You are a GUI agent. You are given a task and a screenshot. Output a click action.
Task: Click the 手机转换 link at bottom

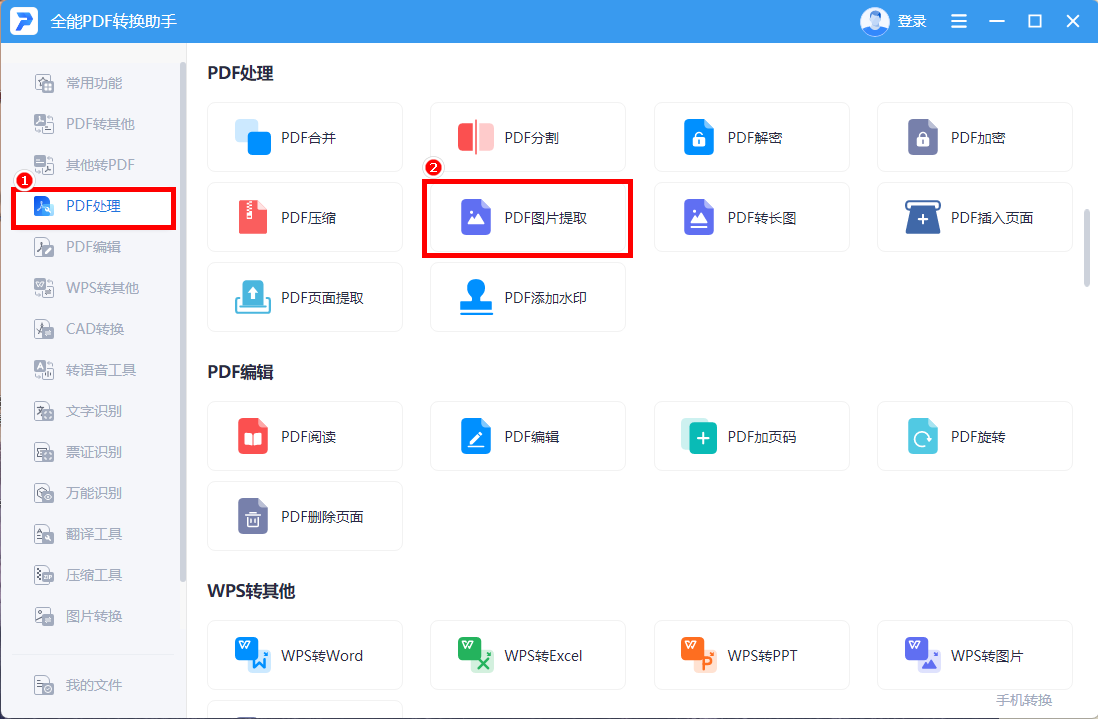pyautogui.click(x=1024, y=700)
